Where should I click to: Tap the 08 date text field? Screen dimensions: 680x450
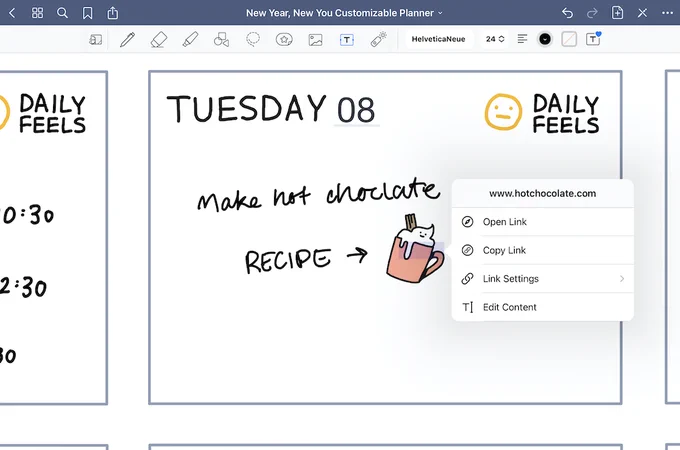point(356,110)
